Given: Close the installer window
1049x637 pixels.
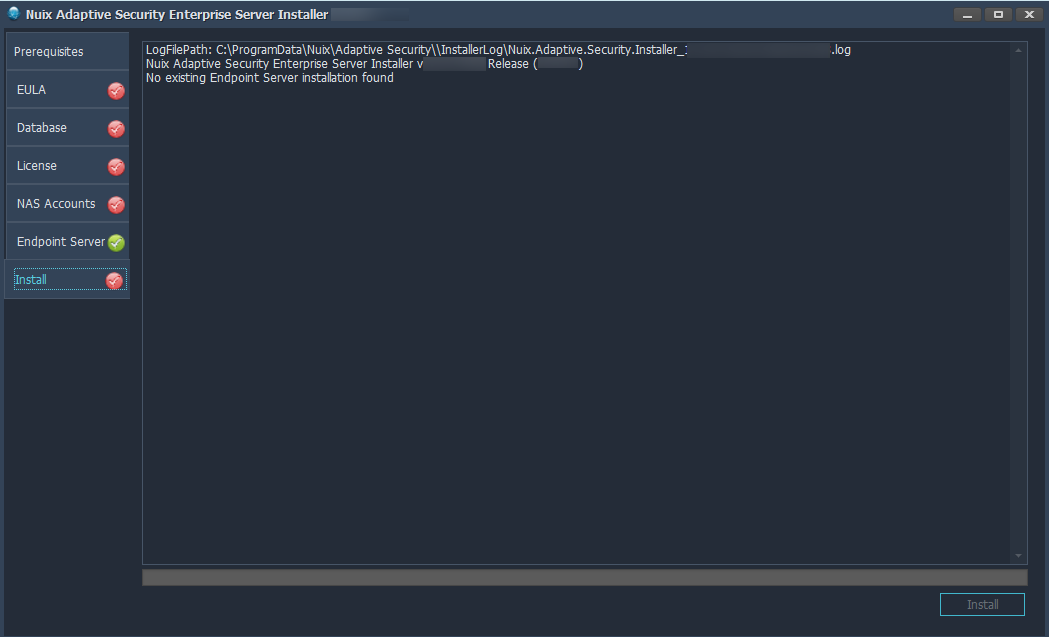Looking at the screenshot, I should pyautogui.click(x=1029, y=14).
